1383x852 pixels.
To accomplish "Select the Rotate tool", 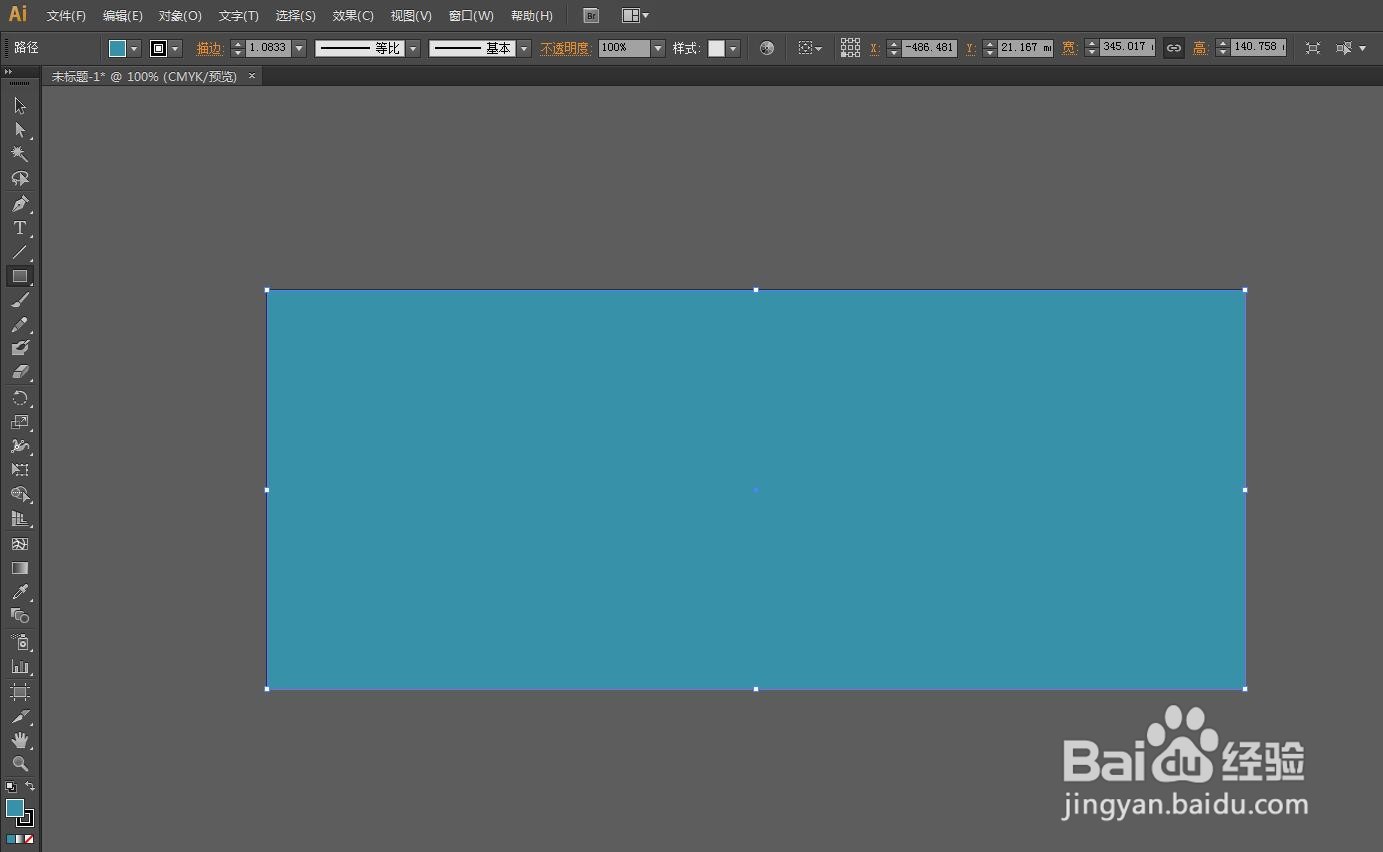I will 19,398.
